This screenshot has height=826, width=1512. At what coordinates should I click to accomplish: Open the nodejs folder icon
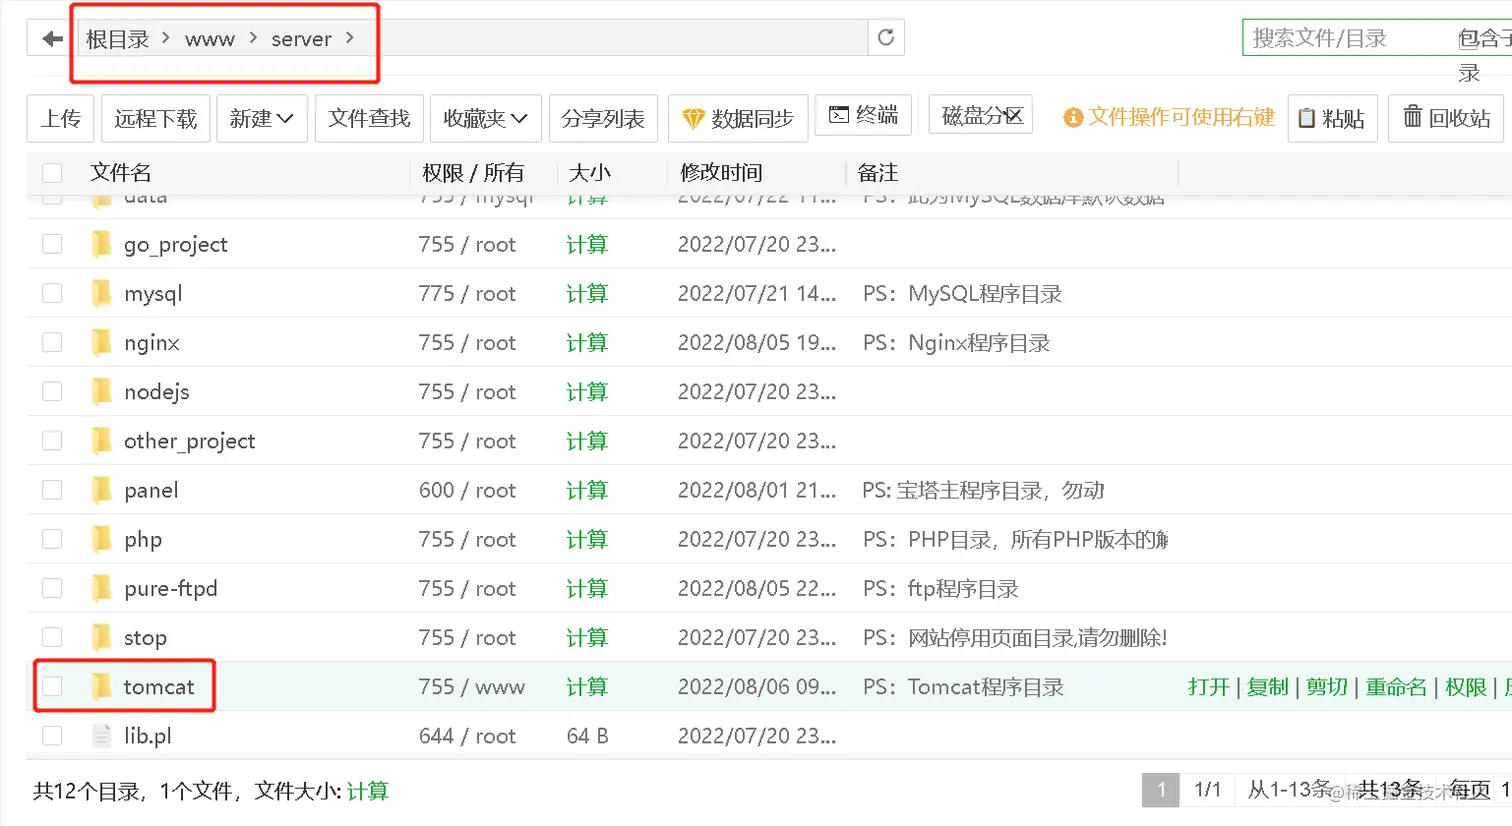102,391
